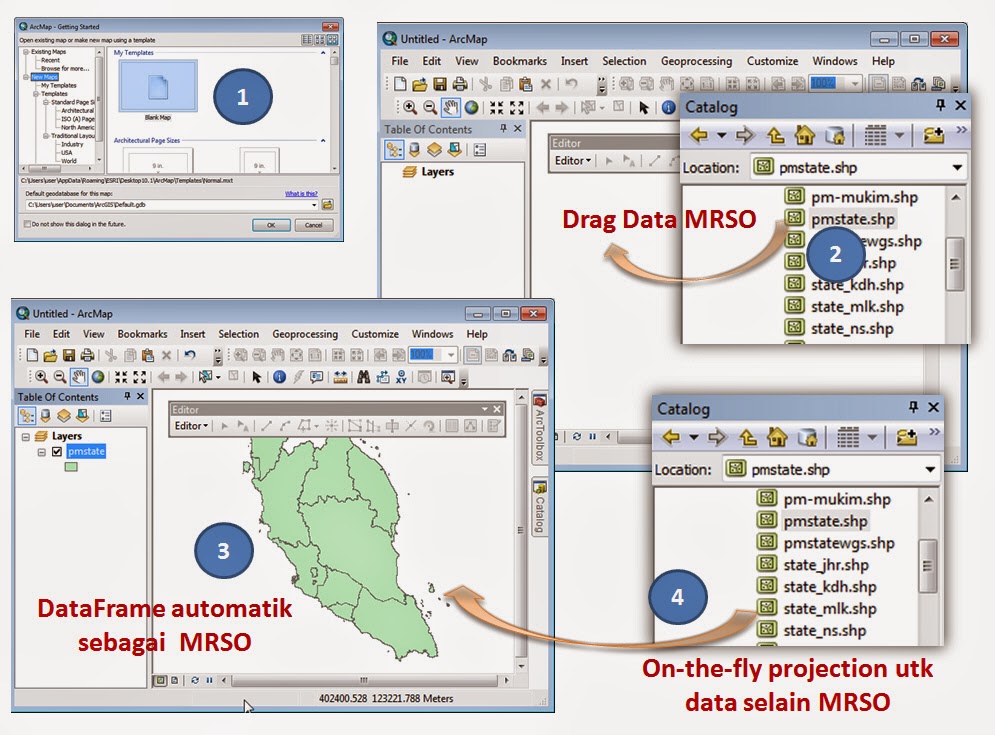Open default geodatabase path dropdown in Getting Started

click(x=313, y=205)
